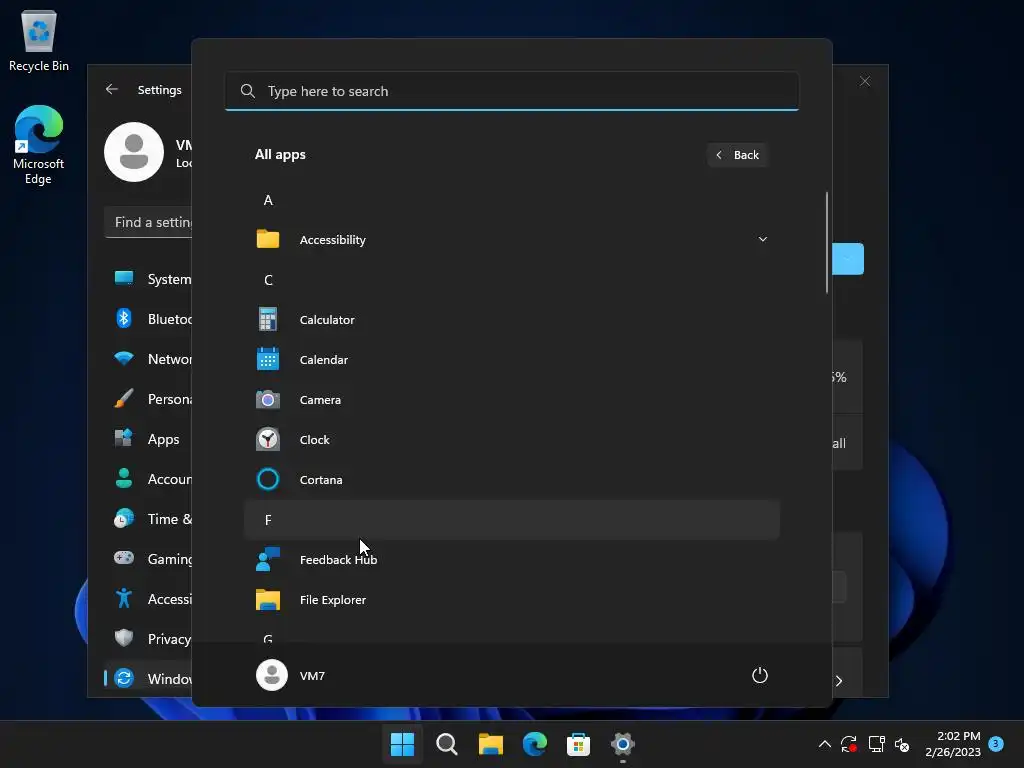Viewport: 1024px width, 768px height.
Task: Open Feedback Hub icon
Action: point(268,560)
